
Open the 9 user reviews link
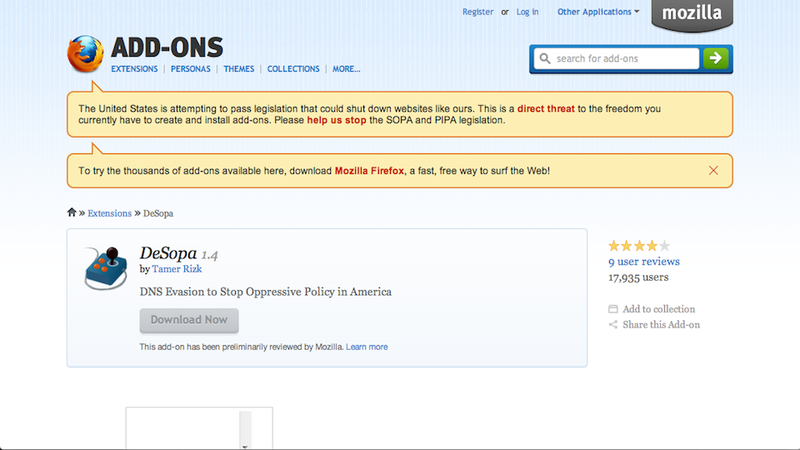tap(644, 262)
